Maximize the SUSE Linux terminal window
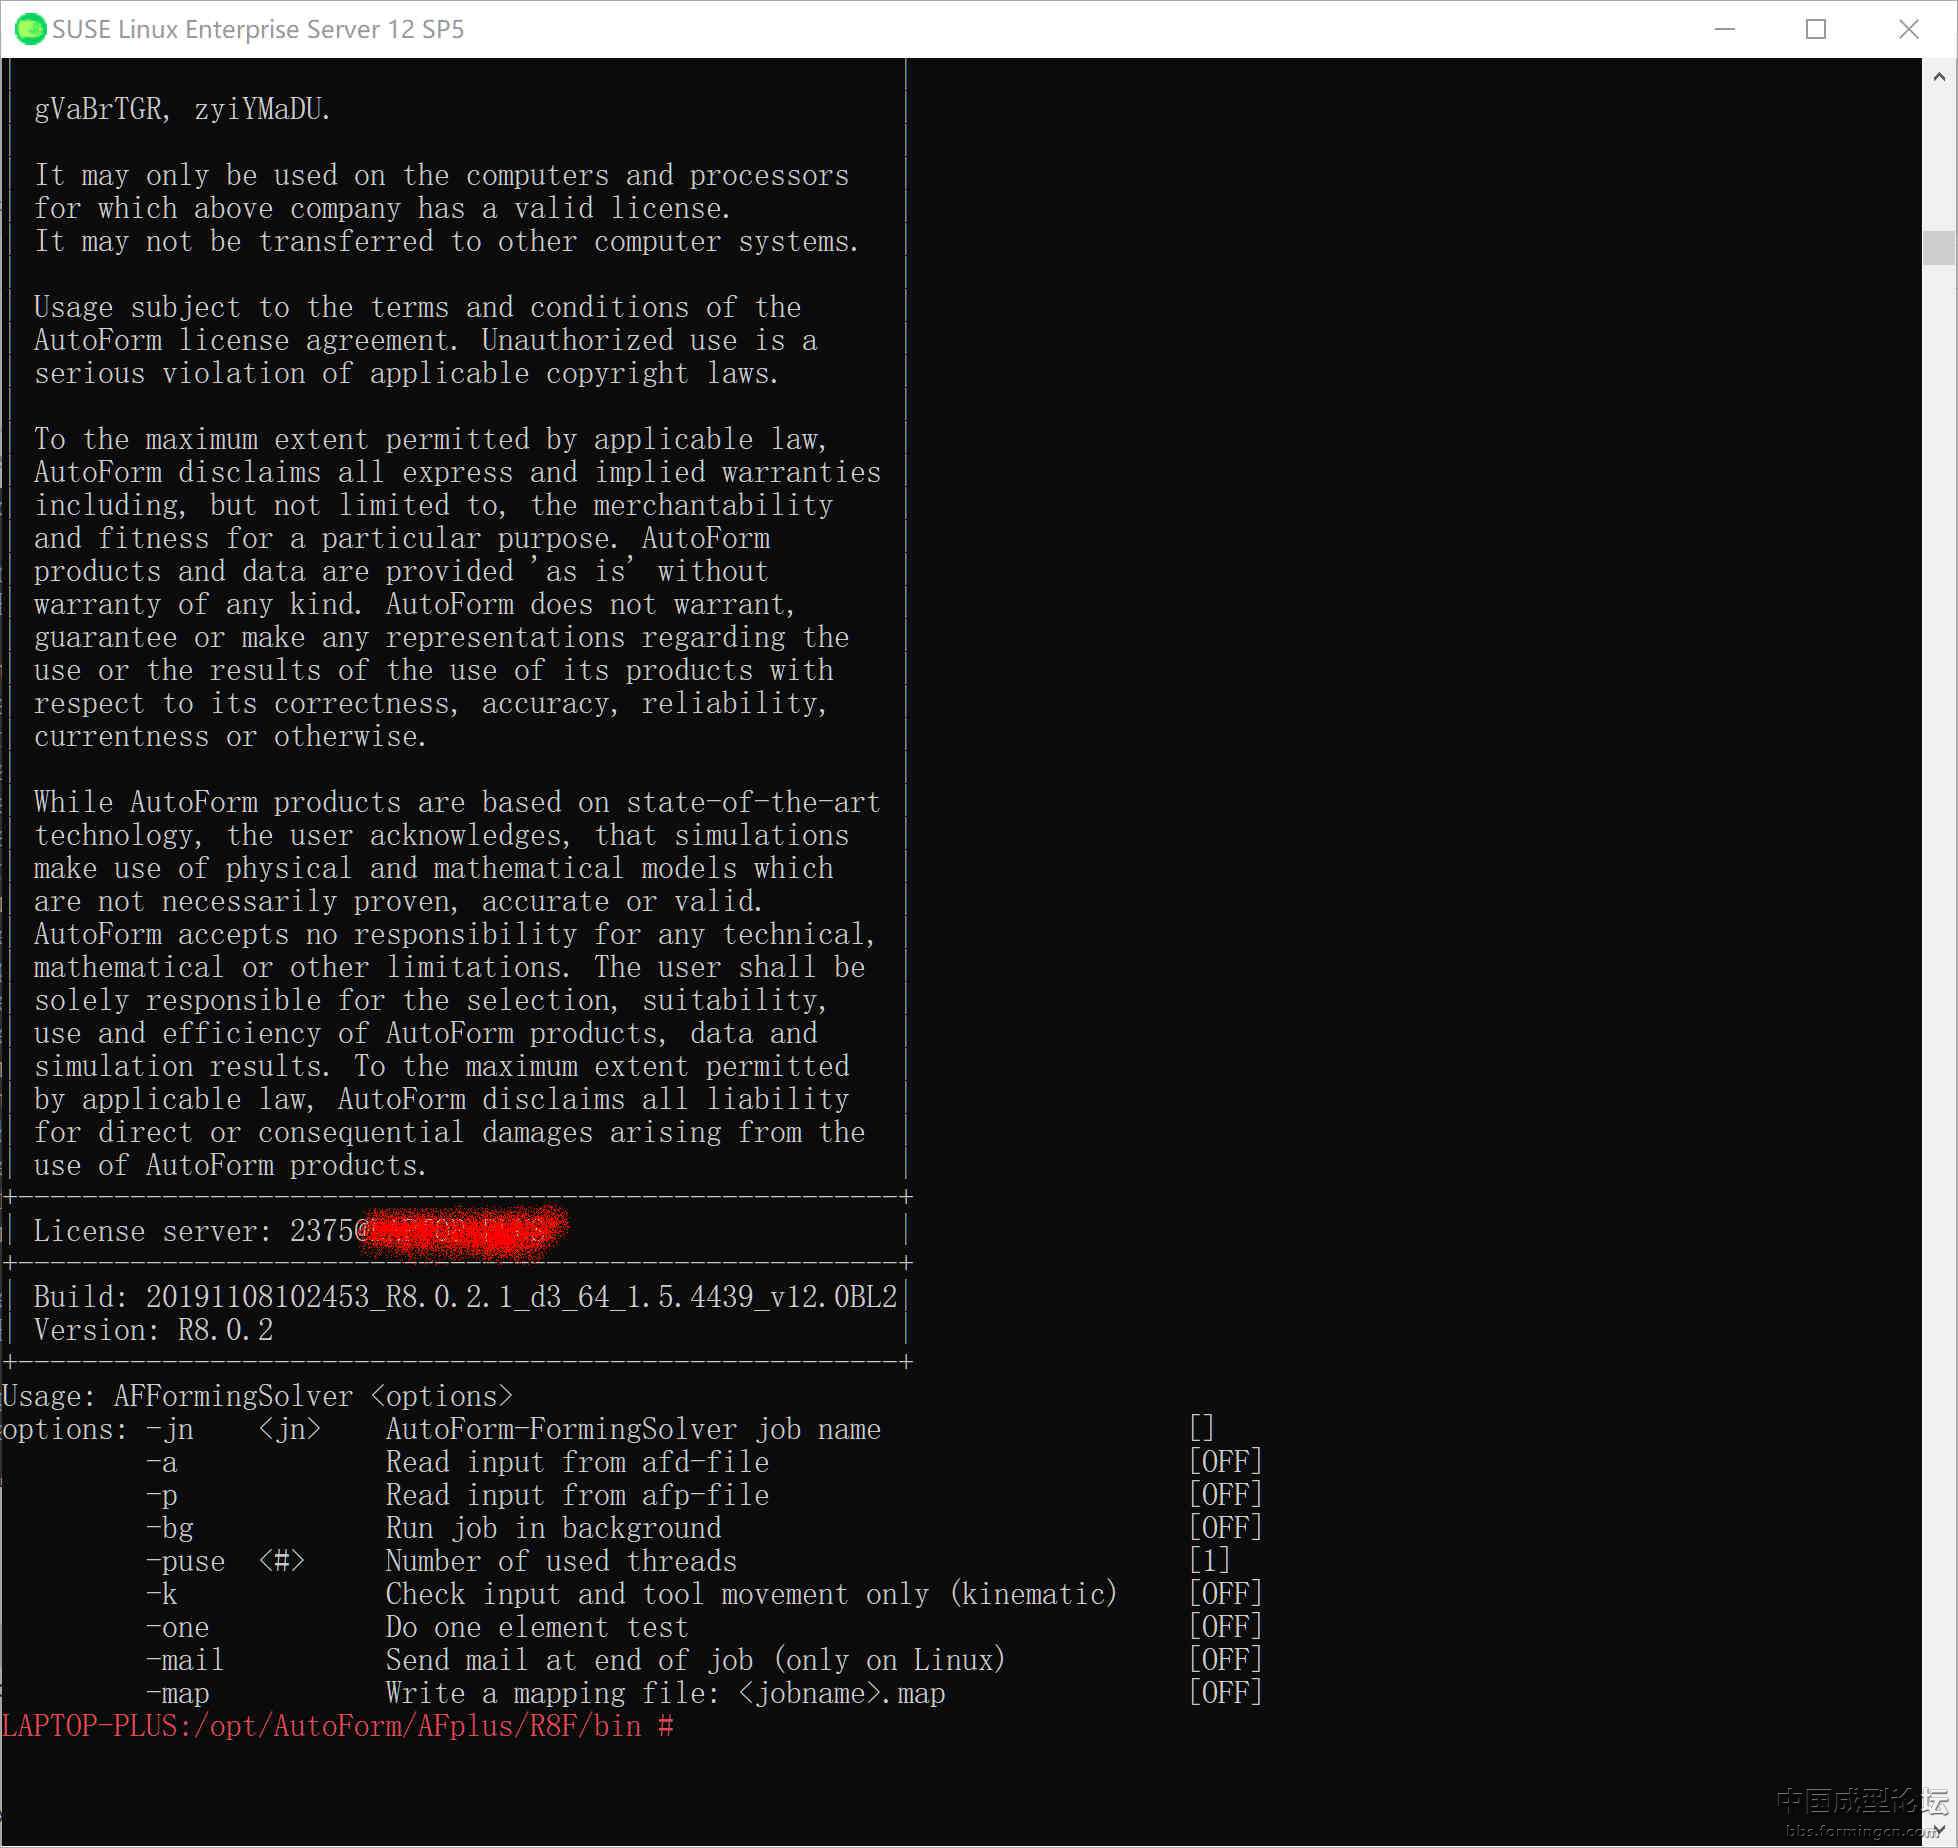Image resolution: width=1958 pixels, height=1848 pixels. coord(1816,29)
